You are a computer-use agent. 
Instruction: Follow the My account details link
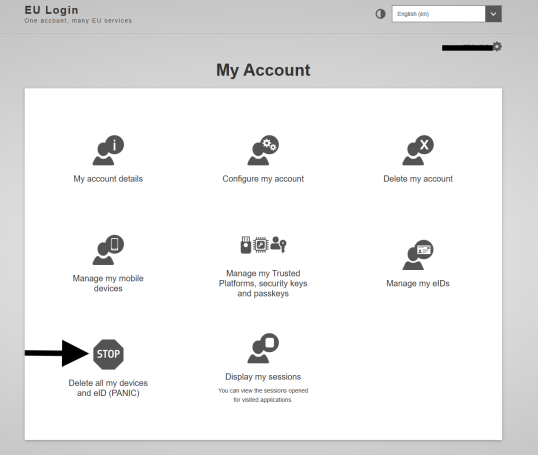pyautogui.click(x=108, y=179)
